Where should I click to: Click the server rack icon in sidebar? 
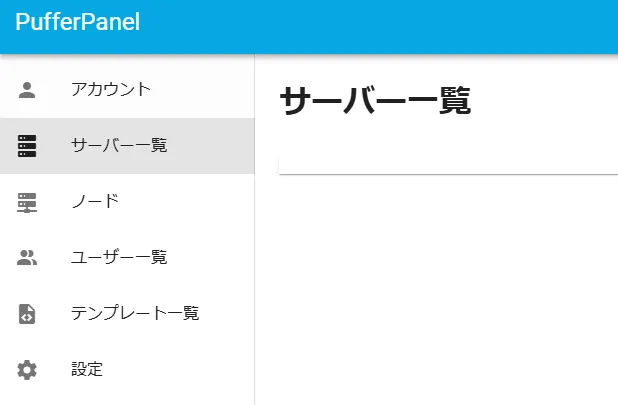pyautogui.click(x=27, y=146)
